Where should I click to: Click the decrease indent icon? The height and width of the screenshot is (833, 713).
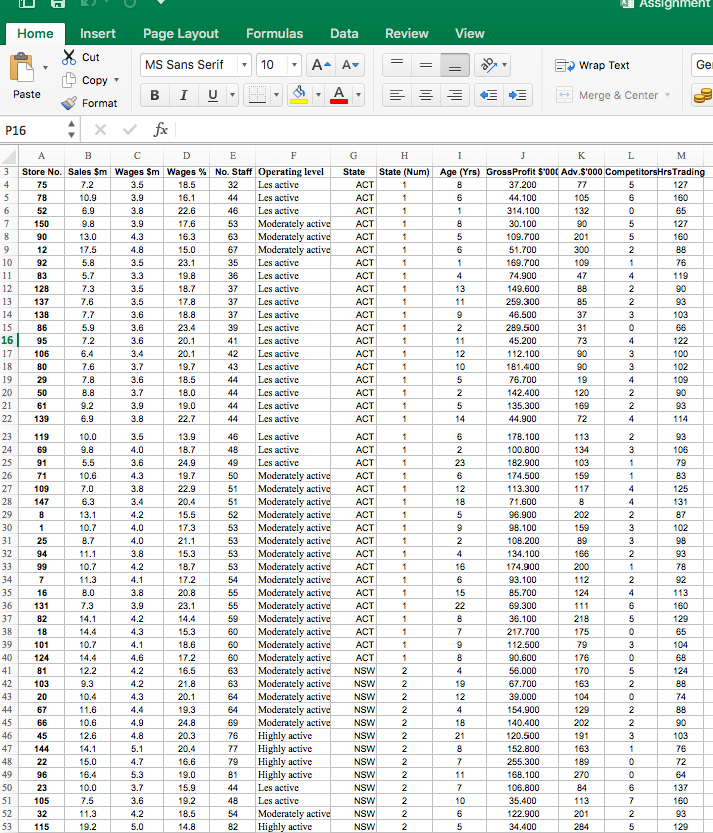[x=489, y=95]
